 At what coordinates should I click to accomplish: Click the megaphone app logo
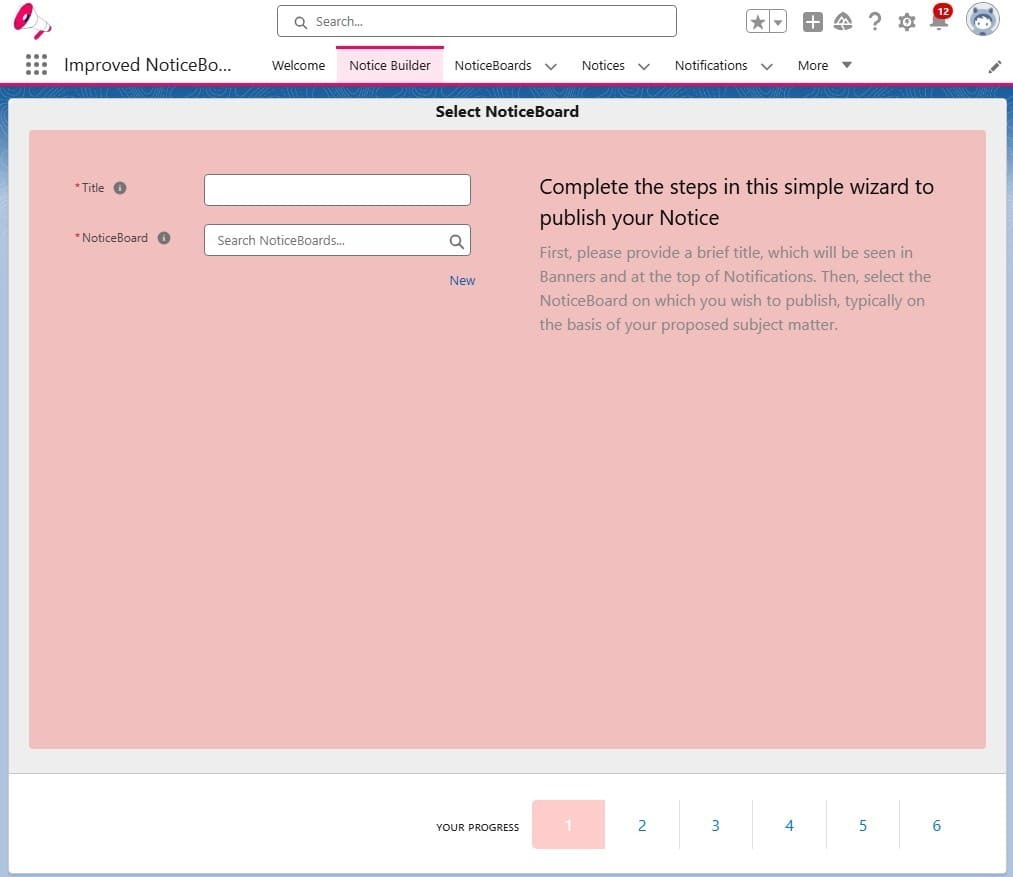tap(32, 21)
